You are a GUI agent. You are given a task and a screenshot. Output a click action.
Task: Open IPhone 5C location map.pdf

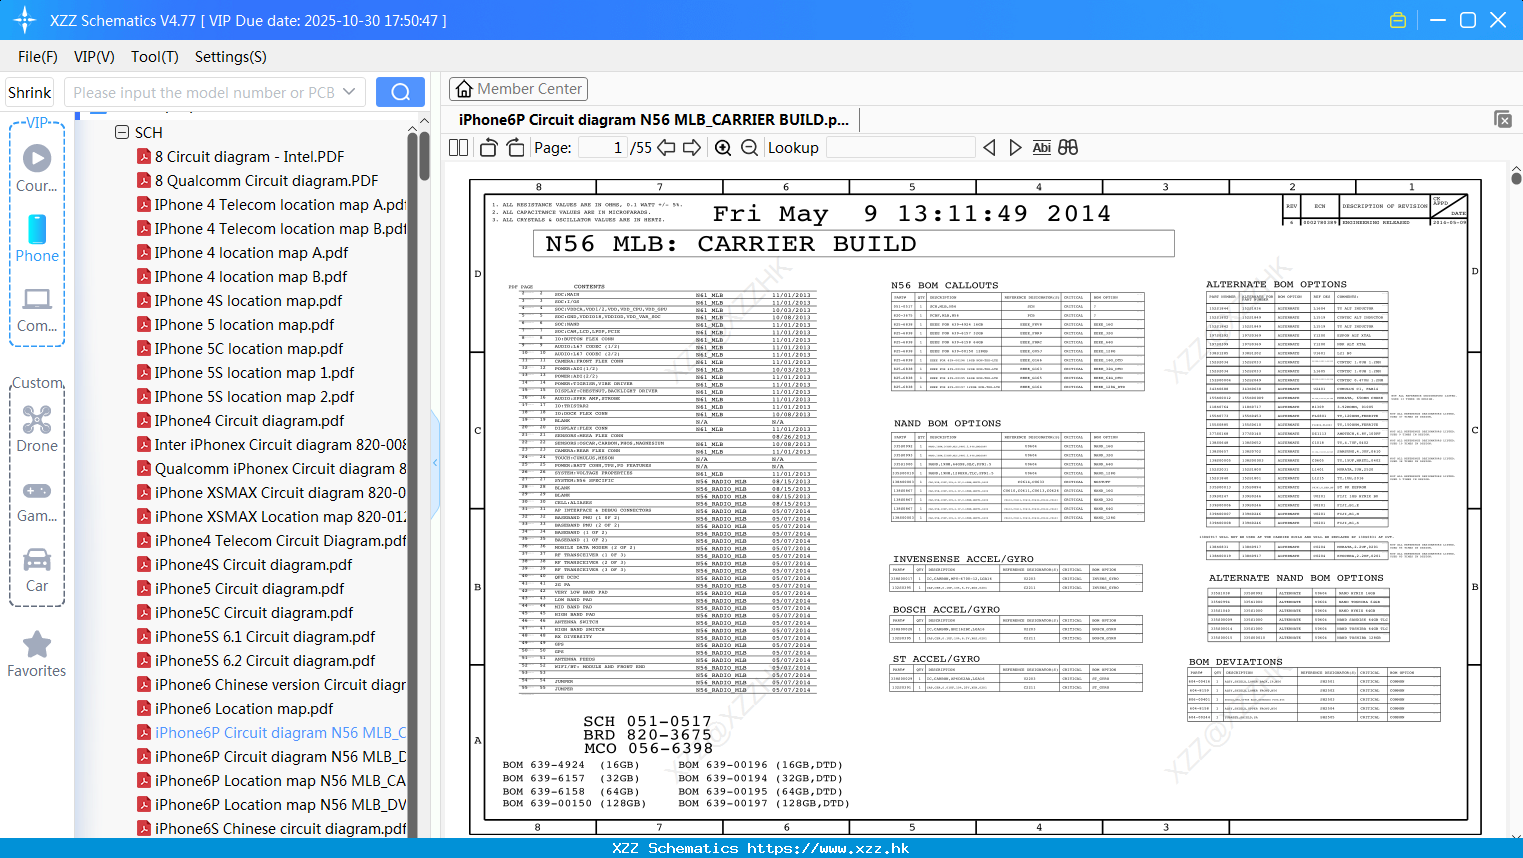[x=249, y=348]
